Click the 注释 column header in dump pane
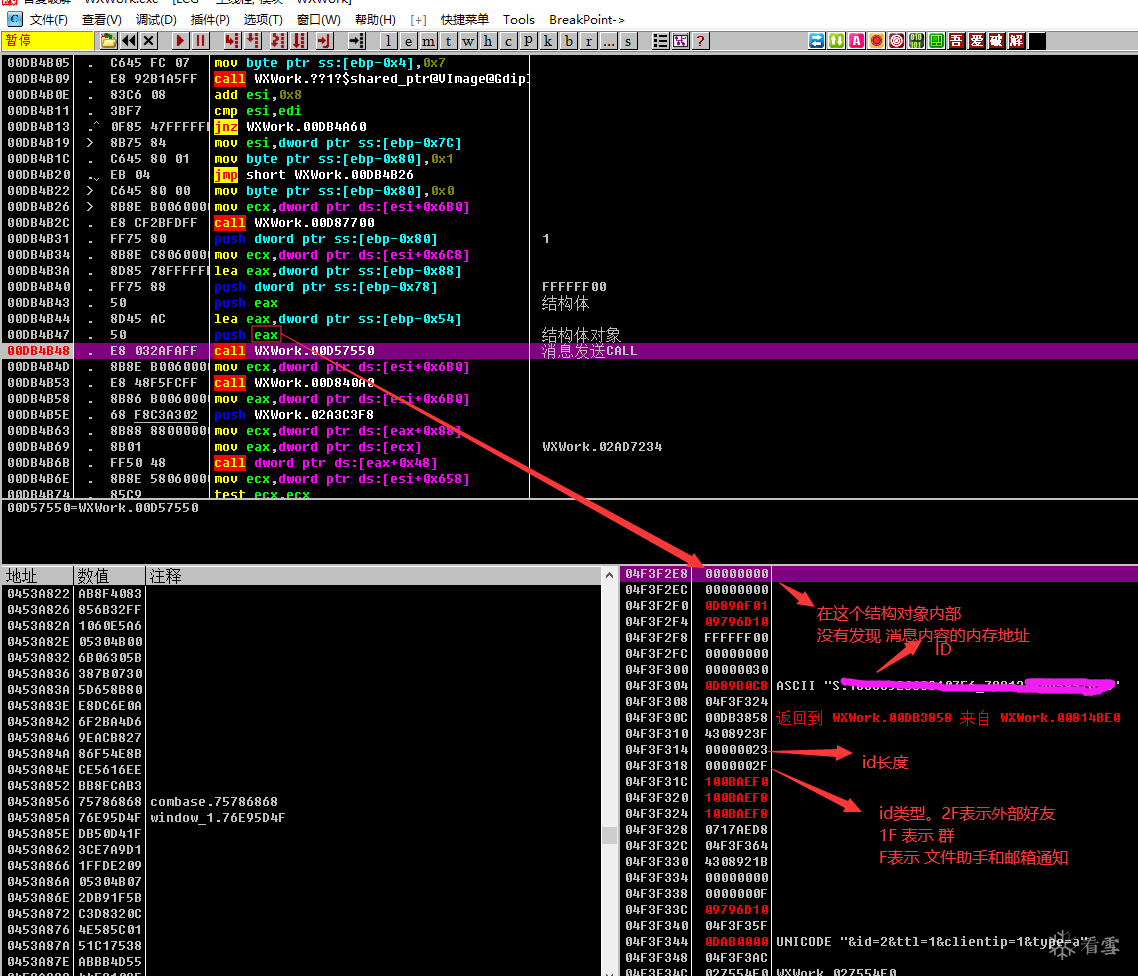The height and width of the screenshot is (976, 1138). 374,576
